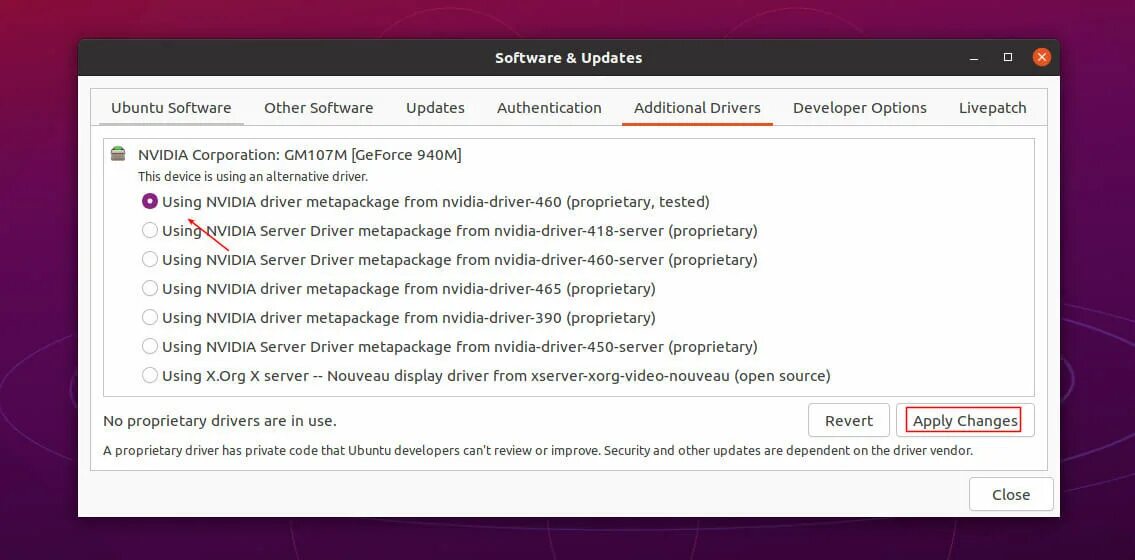Screen dimensions: 1135x560
Task: Open the Authentication tab
Action: [x=549, y=108]
